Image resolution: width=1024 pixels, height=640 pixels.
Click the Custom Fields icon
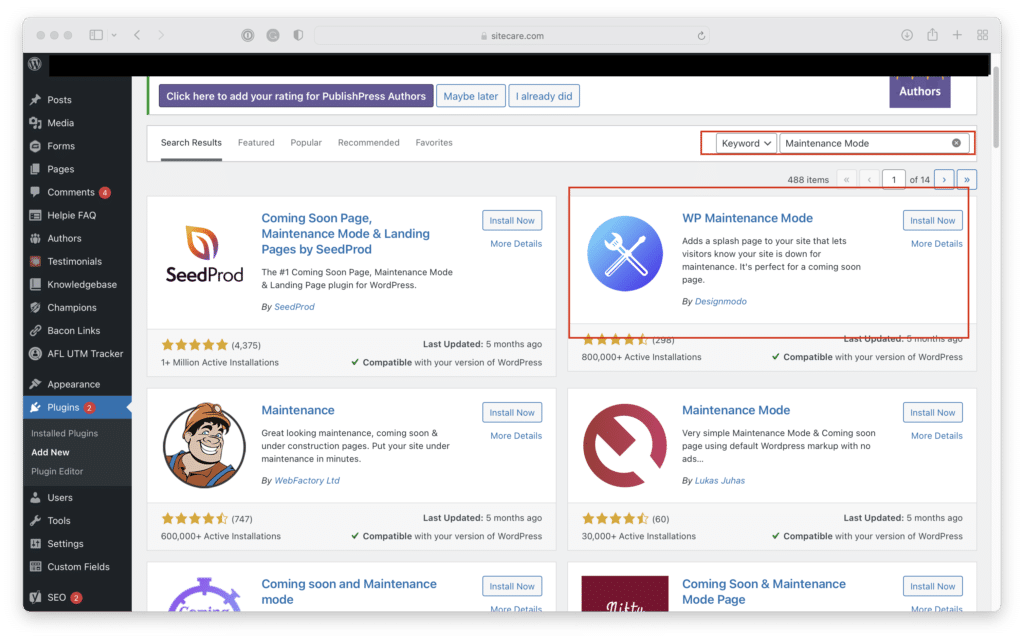[x=35, y=566]
